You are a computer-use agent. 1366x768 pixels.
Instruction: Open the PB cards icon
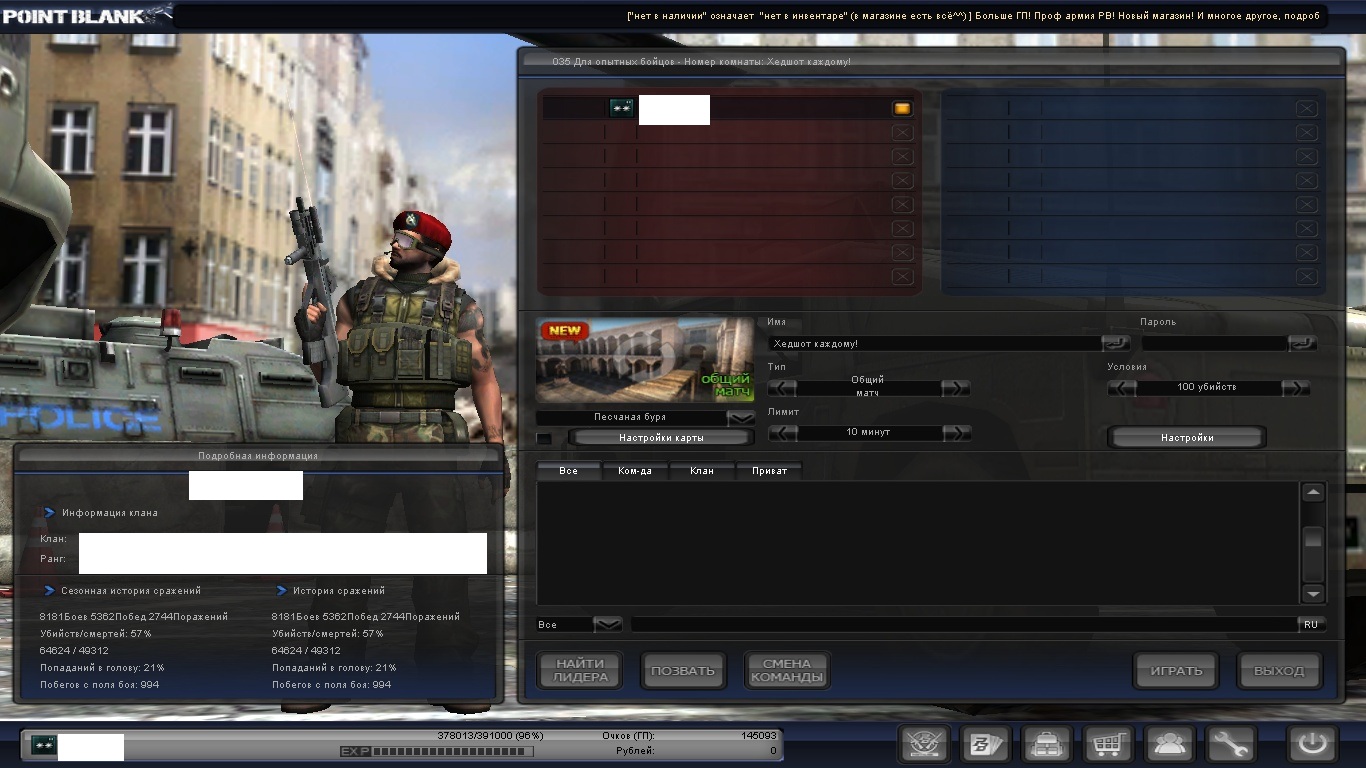[985, 745]
